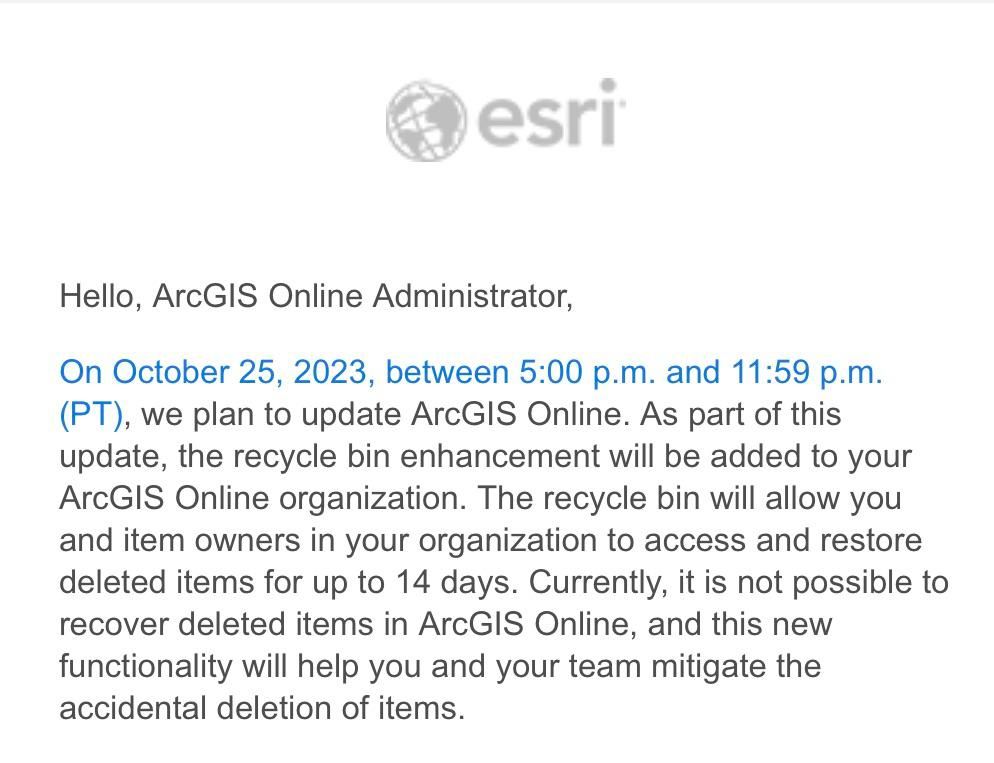Screen dimensions: 994x763
Task: Click the blue "(PT)" link text
Action: coord(91,414)
